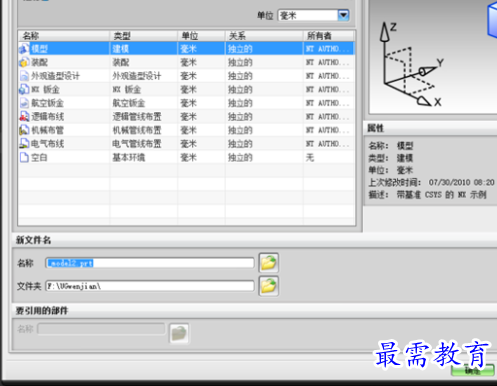The width and height of the screenshot is (497, 386).
Task: Click the 机械布管 template icon
Action: (x=24, y=130)
